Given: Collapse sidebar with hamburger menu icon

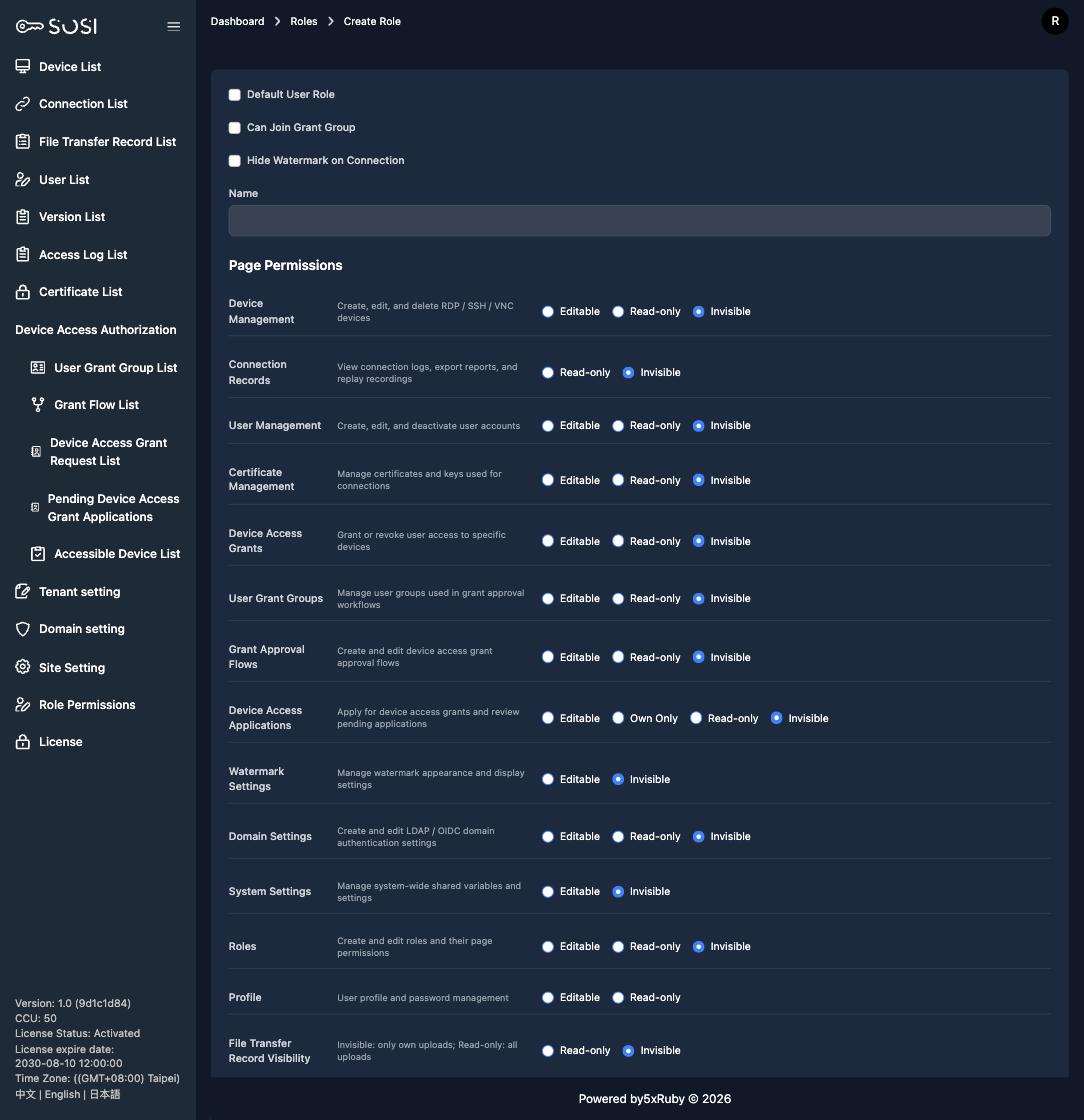Looking at the screenshot, I should [x=174, y=26].
